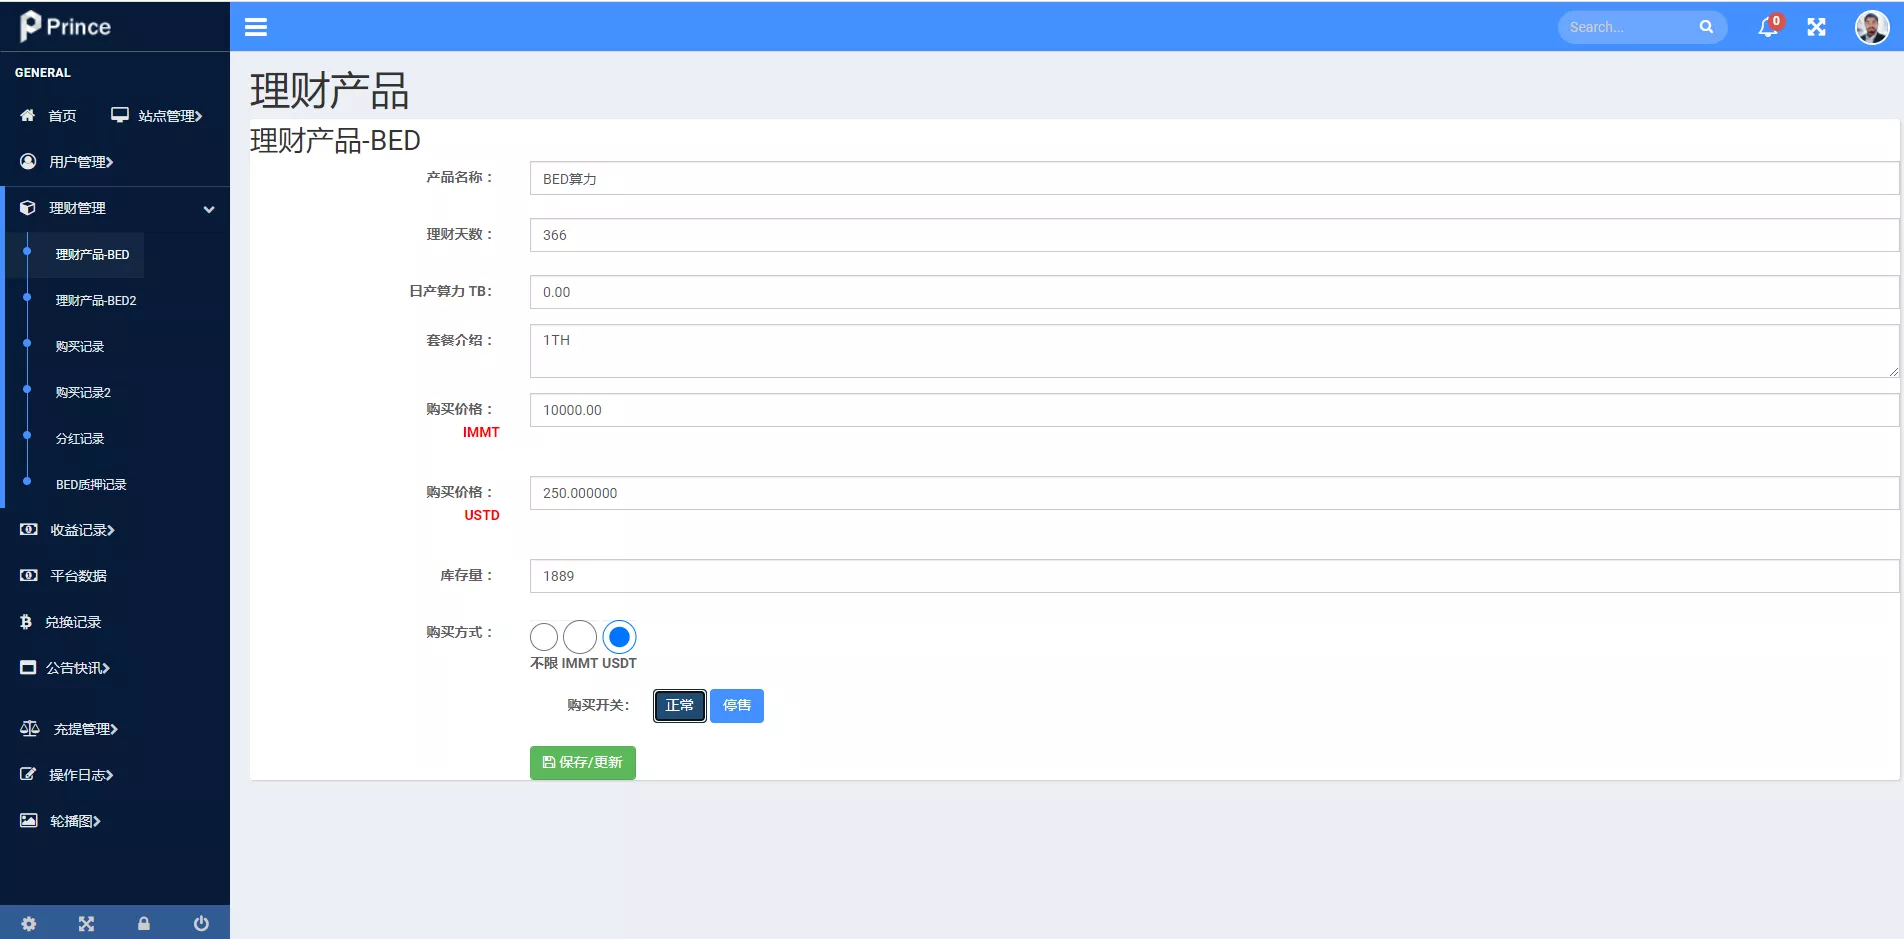Click the fullscreen icon in the top bar

tap(1817, 27)
